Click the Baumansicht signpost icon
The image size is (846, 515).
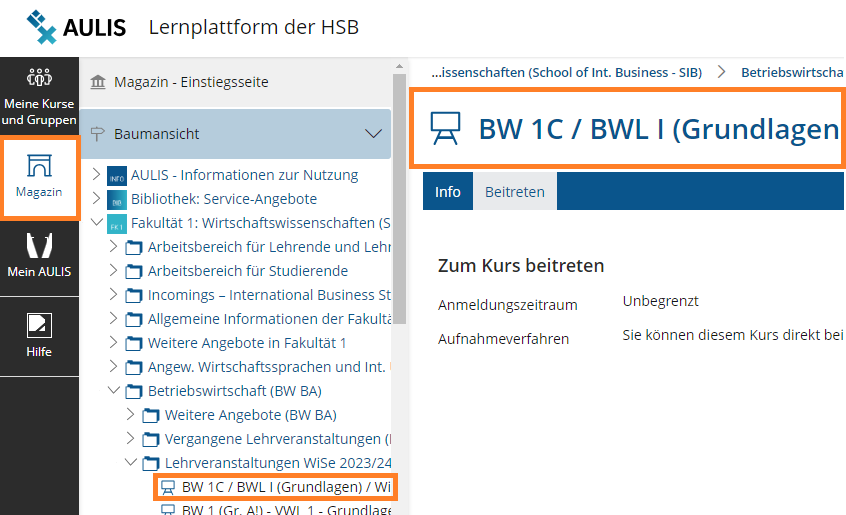pos(98,134)
